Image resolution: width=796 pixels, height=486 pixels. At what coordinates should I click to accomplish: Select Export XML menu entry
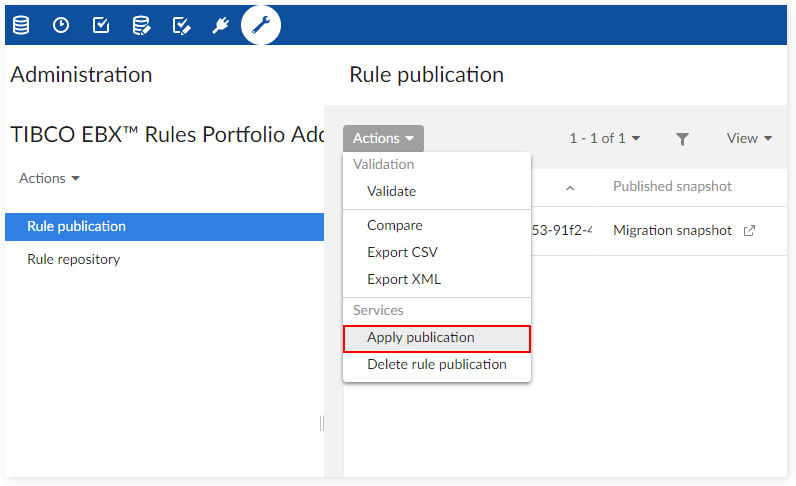pyautogui.click(x=437, y=279)
